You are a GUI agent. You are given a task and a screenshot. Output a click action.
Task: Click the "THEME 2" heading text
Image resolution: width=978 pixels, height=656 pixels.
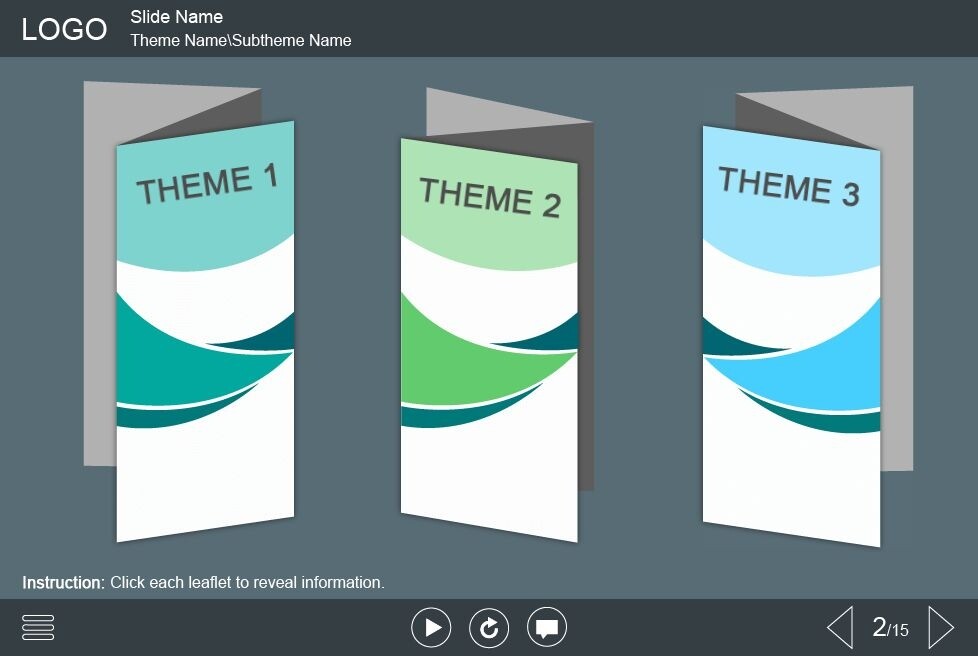point(489,196)
